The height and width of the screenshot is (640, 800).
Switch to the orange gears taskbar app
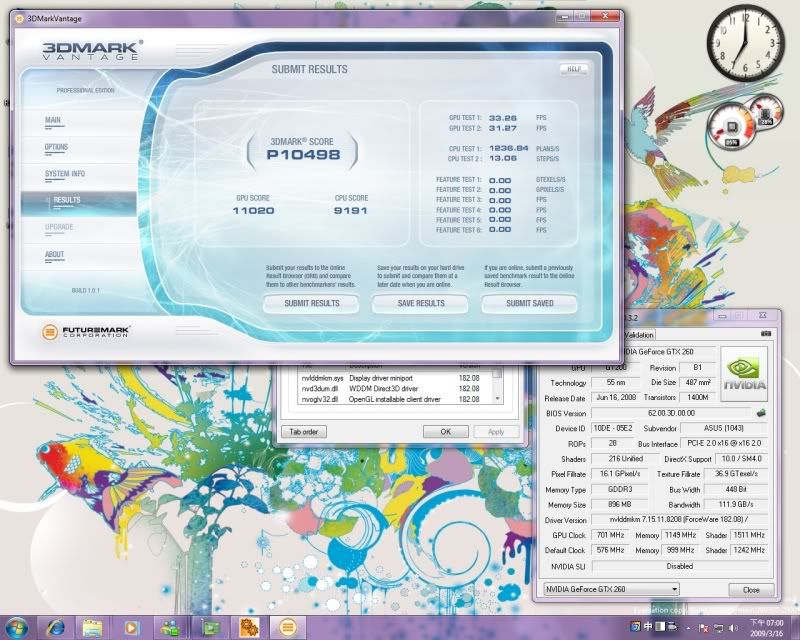[249, 627]
